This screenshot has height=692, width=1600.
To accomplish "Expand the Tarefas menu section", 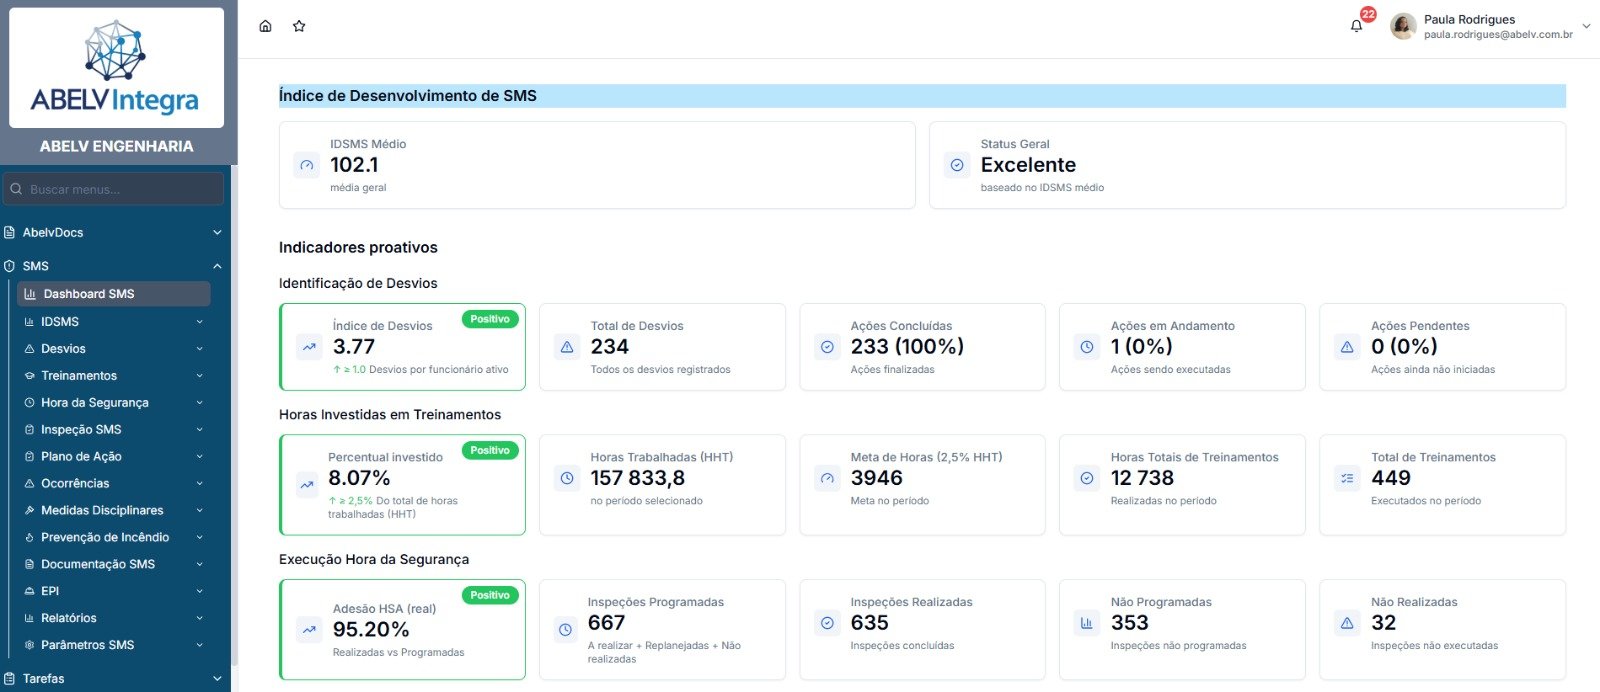I will tap(217, 678).
